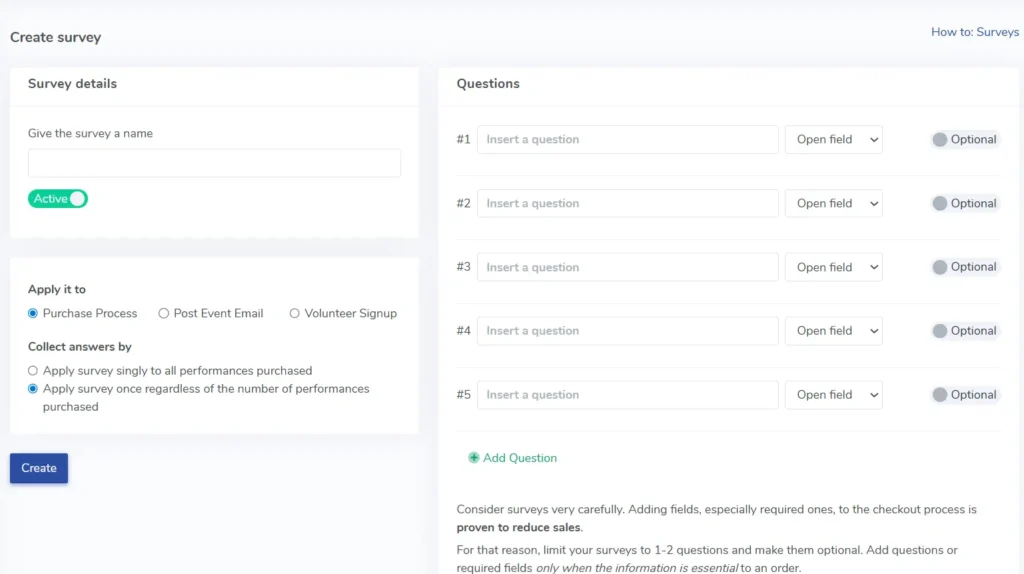Image resolution: width=1024 pixels, height=574 pixels.
Task: Expand question #2 field type dropdown
Action: click(833, 204)
